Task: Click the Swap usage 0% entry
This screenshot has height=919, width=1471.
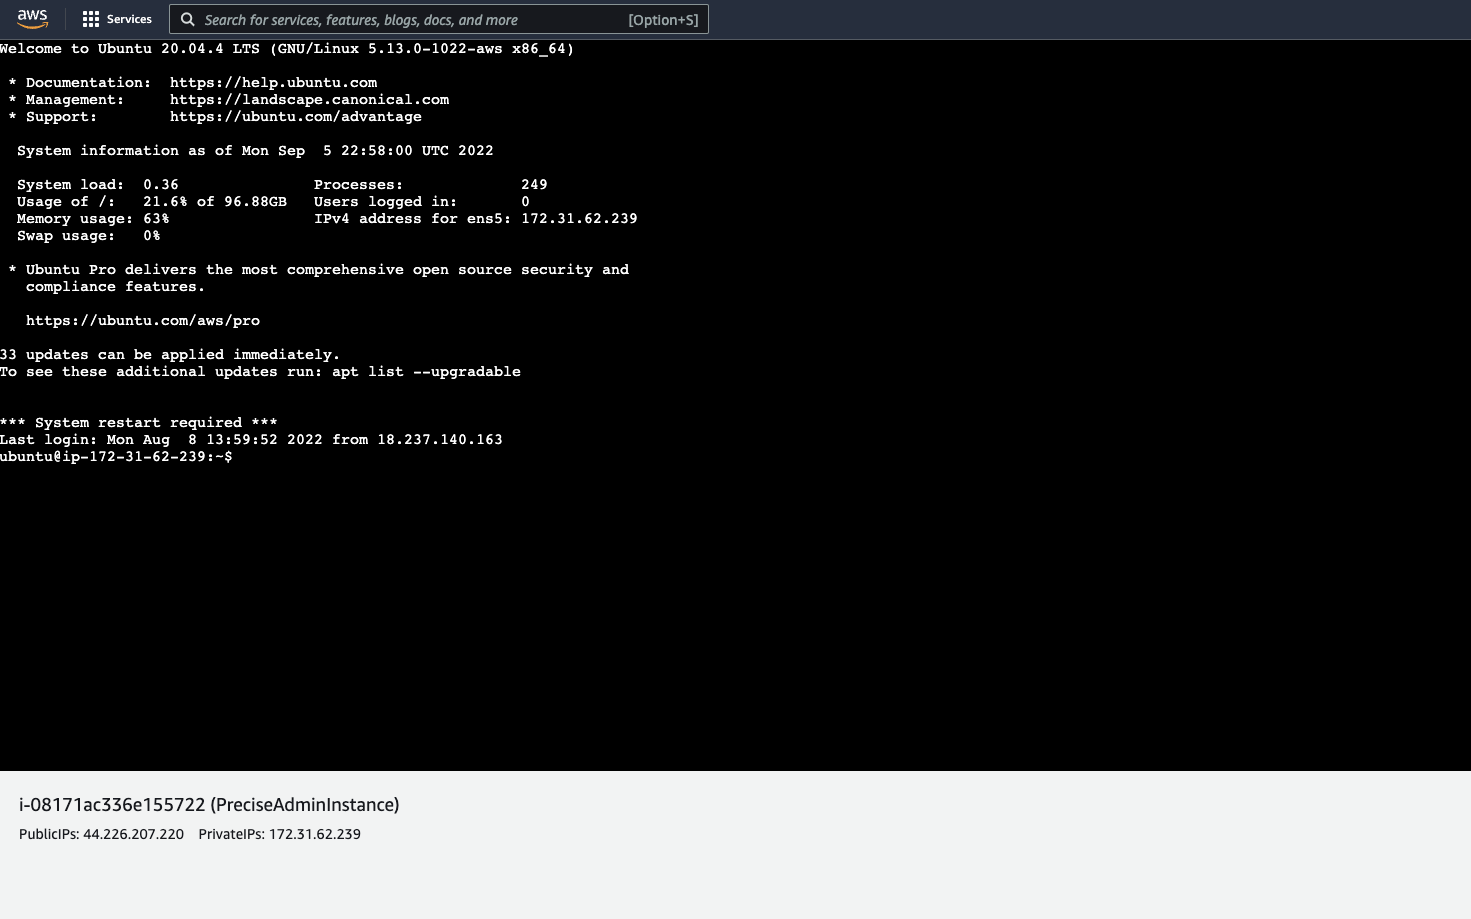Action: click(88, 236)
